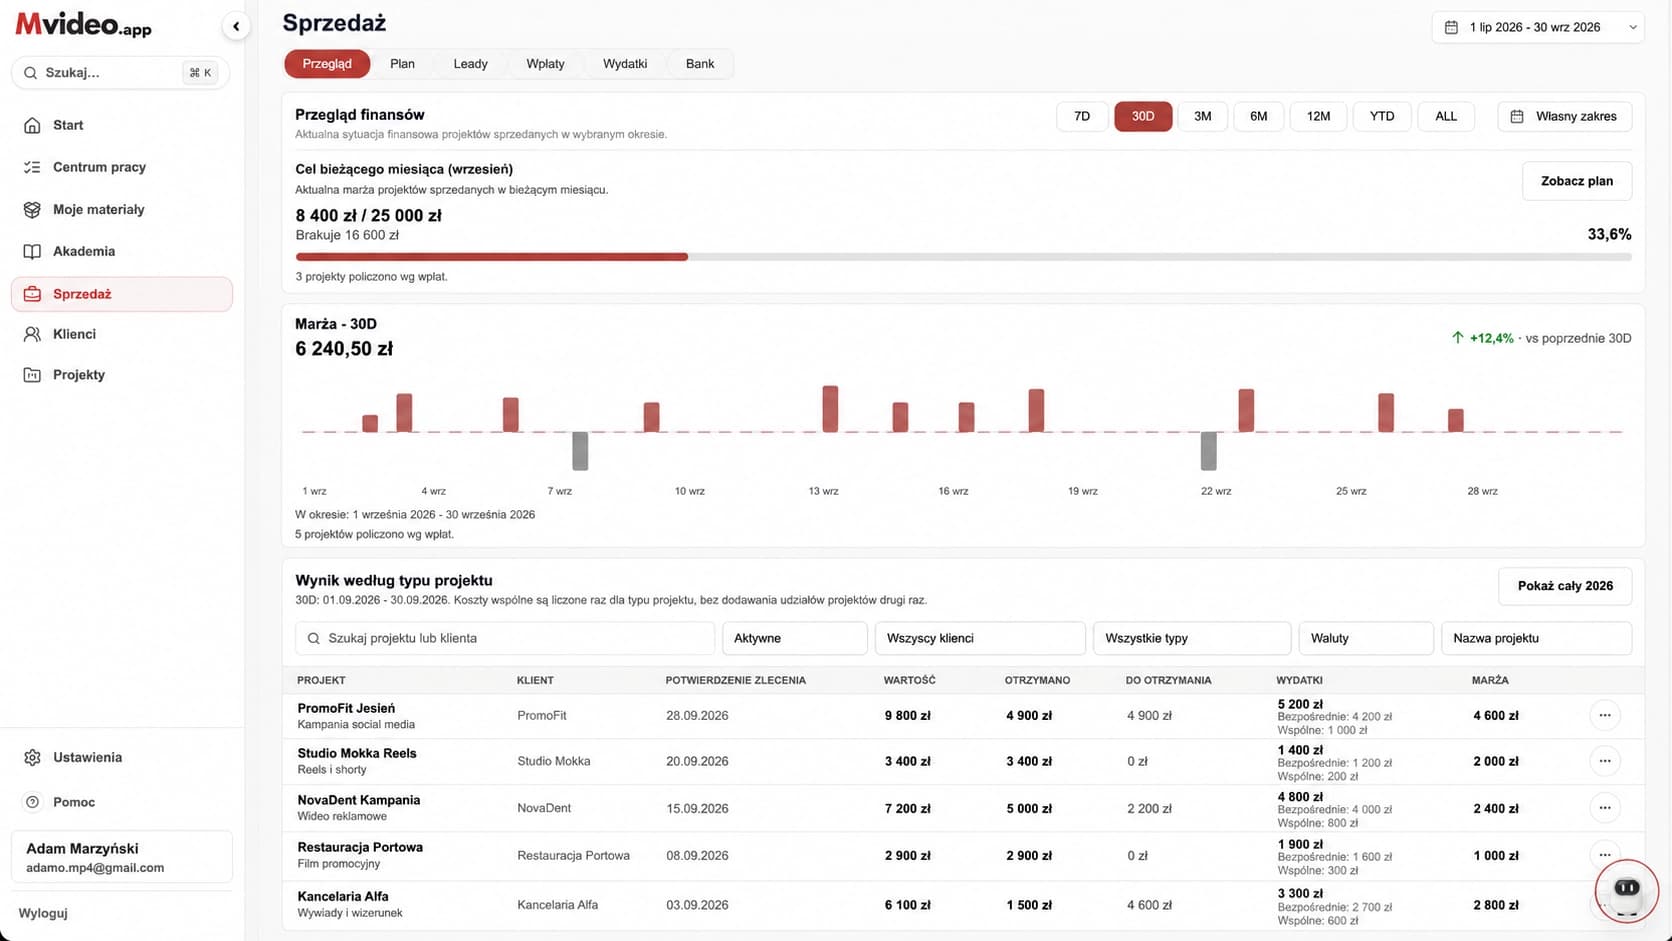Click the Pomoc question mark icon

click(32, 802)
